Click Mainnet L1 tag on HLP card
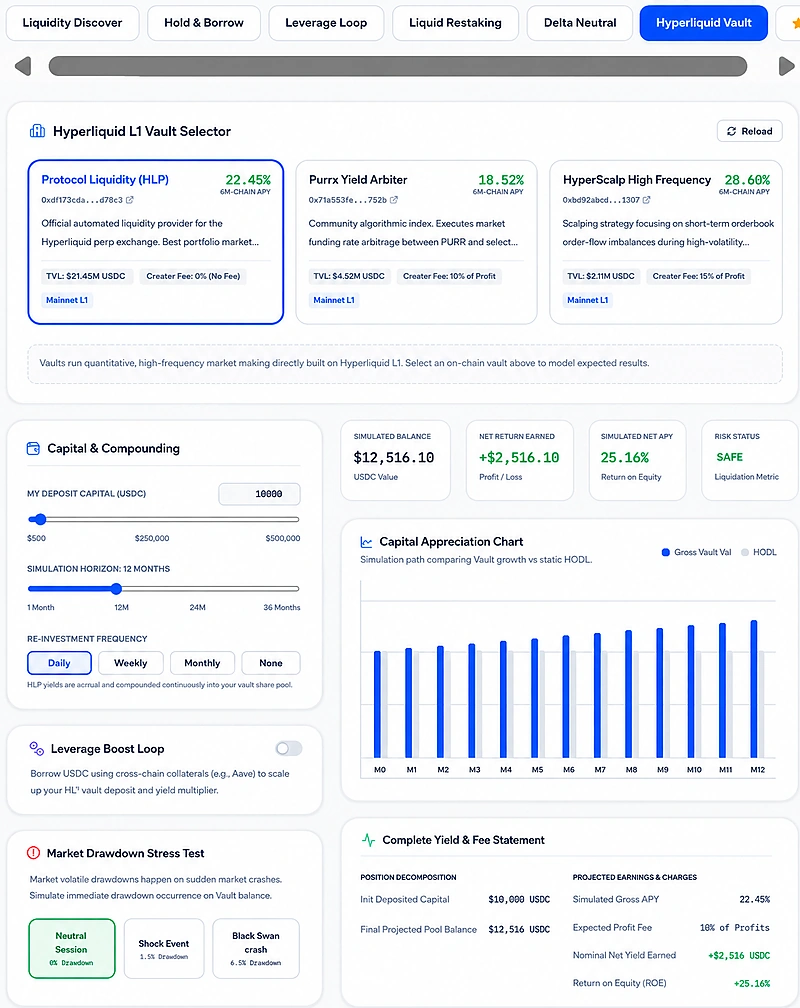This screenshot has width=800, height=1008. (67, 300)
